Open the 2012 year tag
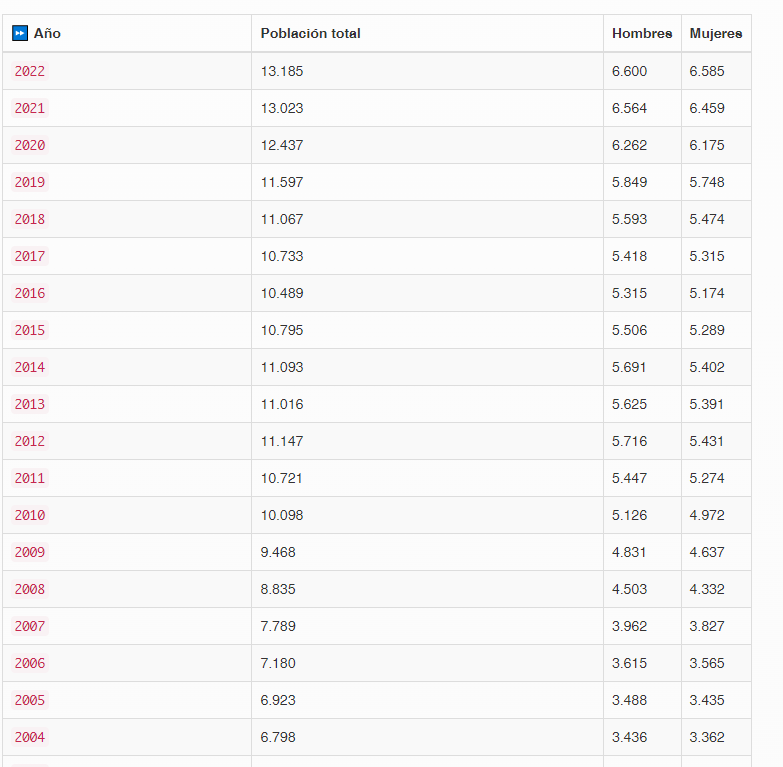The height and width of the screenshot is (767, 783). (30, 441)
